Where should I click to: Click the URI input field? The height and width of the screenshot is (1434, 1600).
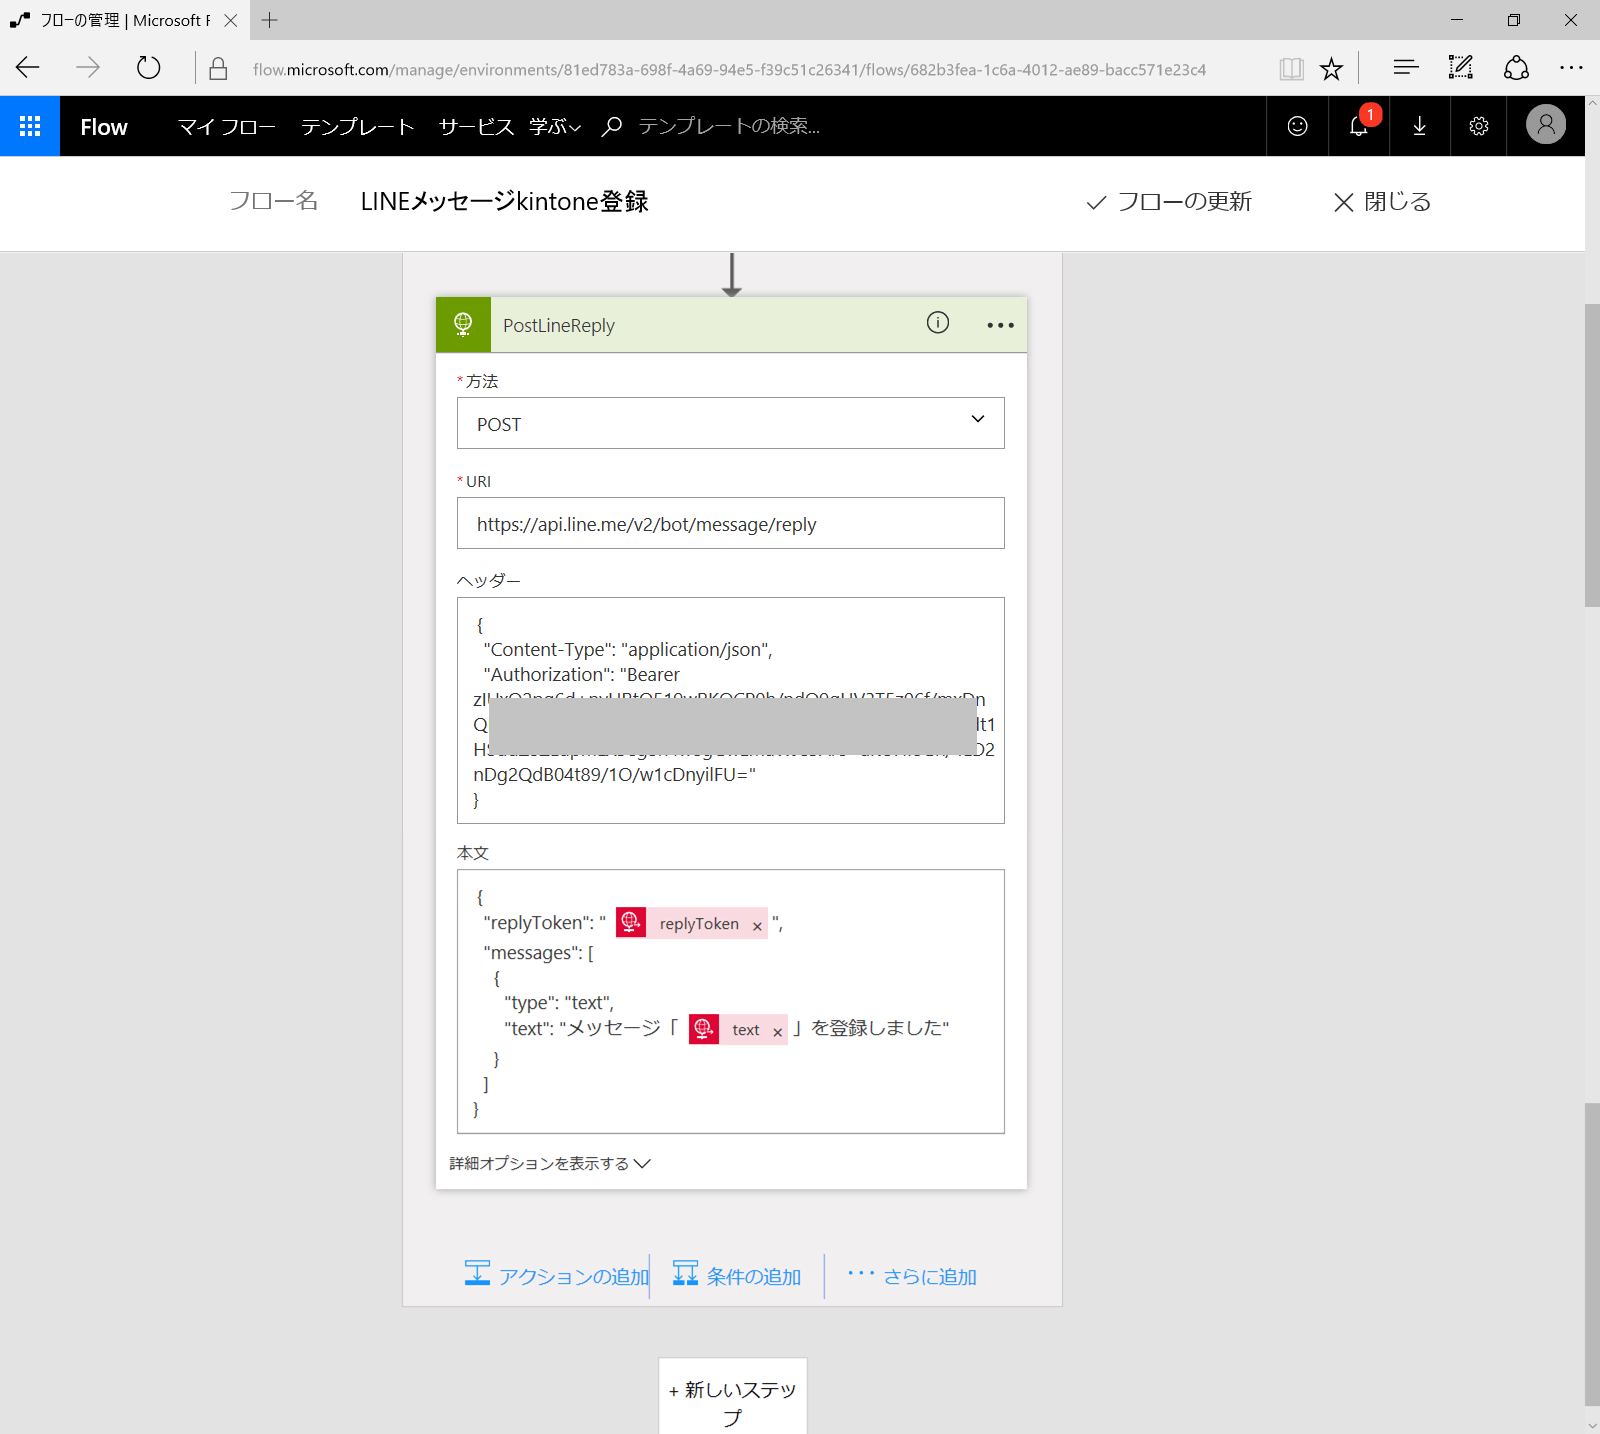pos(731,523)
